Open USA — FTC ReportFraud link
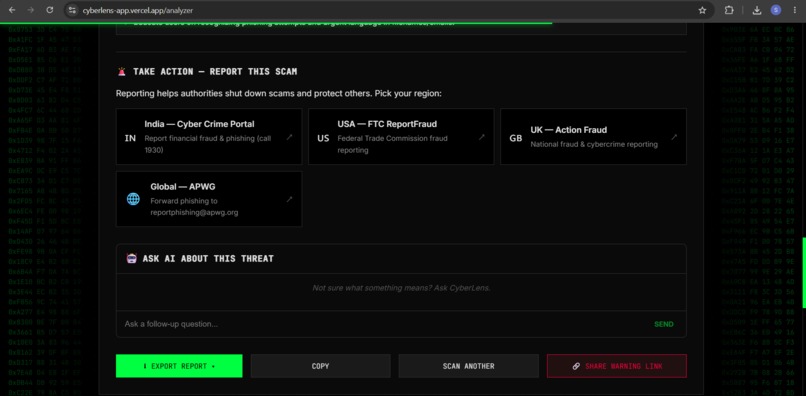 (x=401, y=136)
